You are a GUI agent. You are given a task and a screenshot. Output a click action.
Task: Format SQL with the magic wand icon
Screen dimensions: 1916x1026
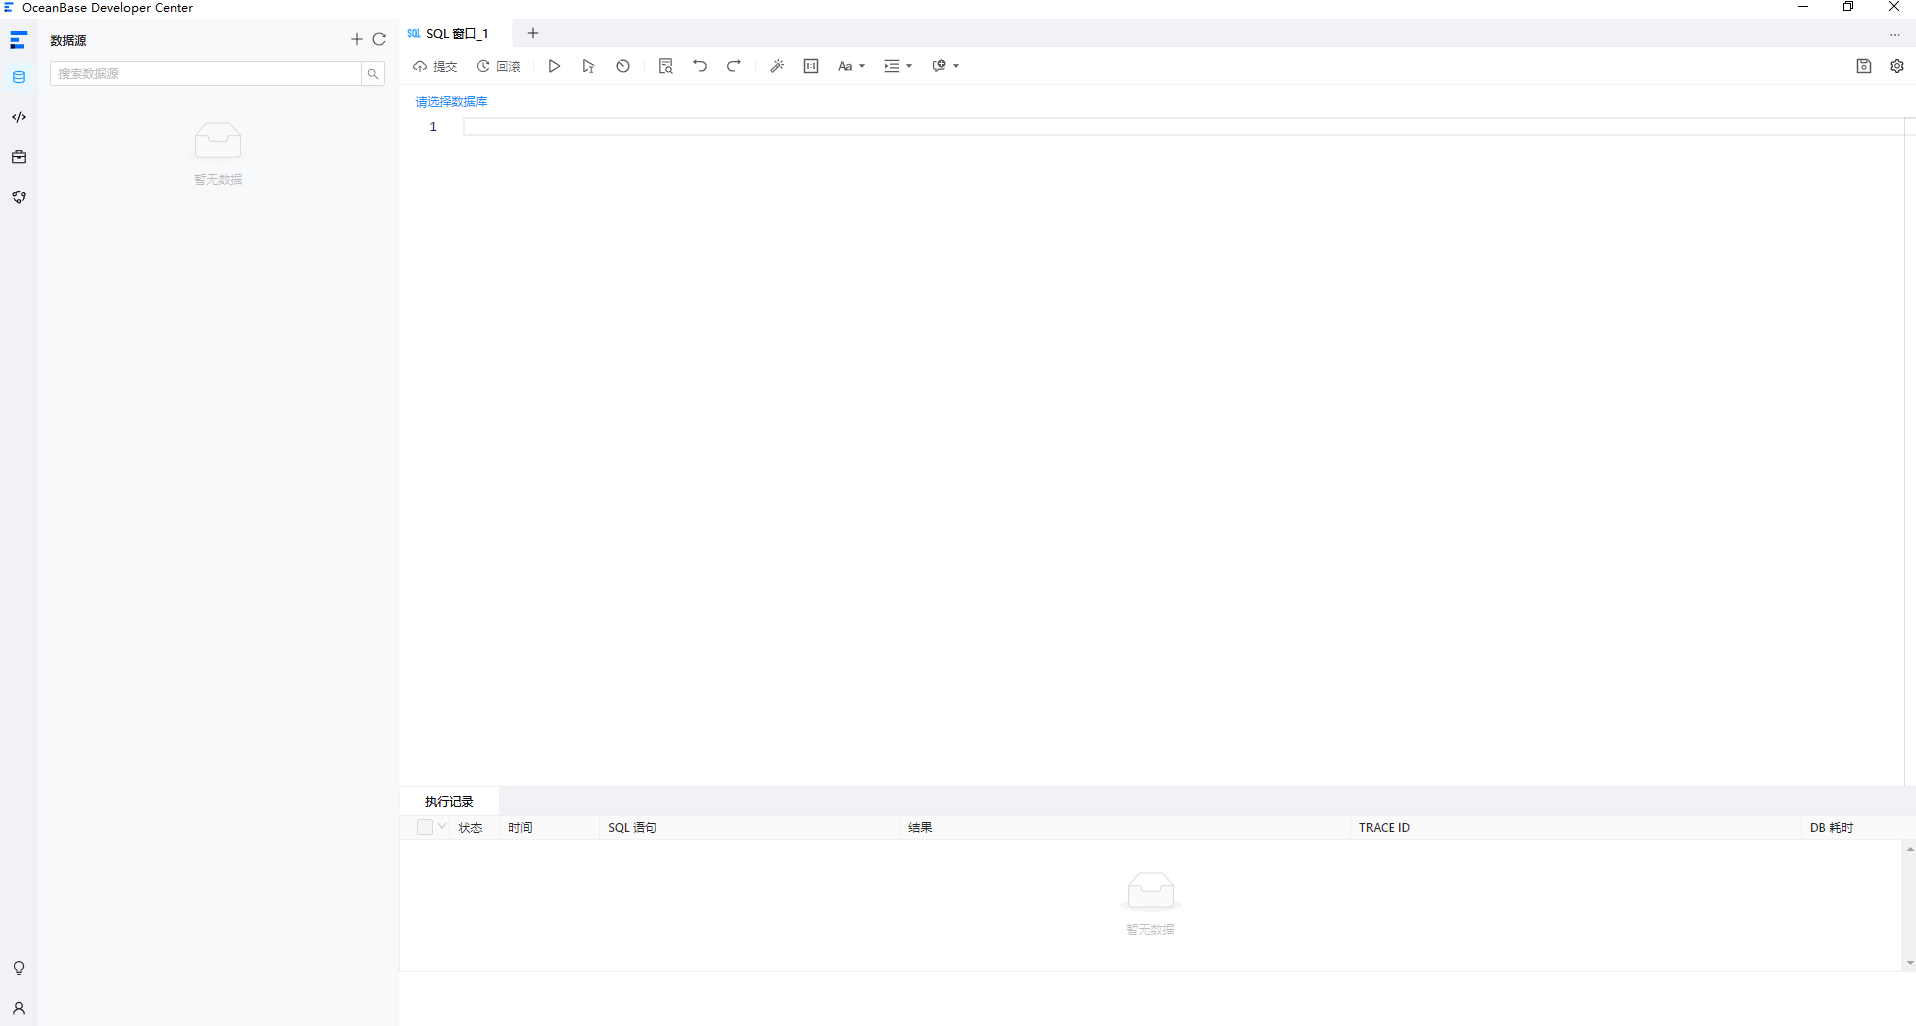click(777, 66)
